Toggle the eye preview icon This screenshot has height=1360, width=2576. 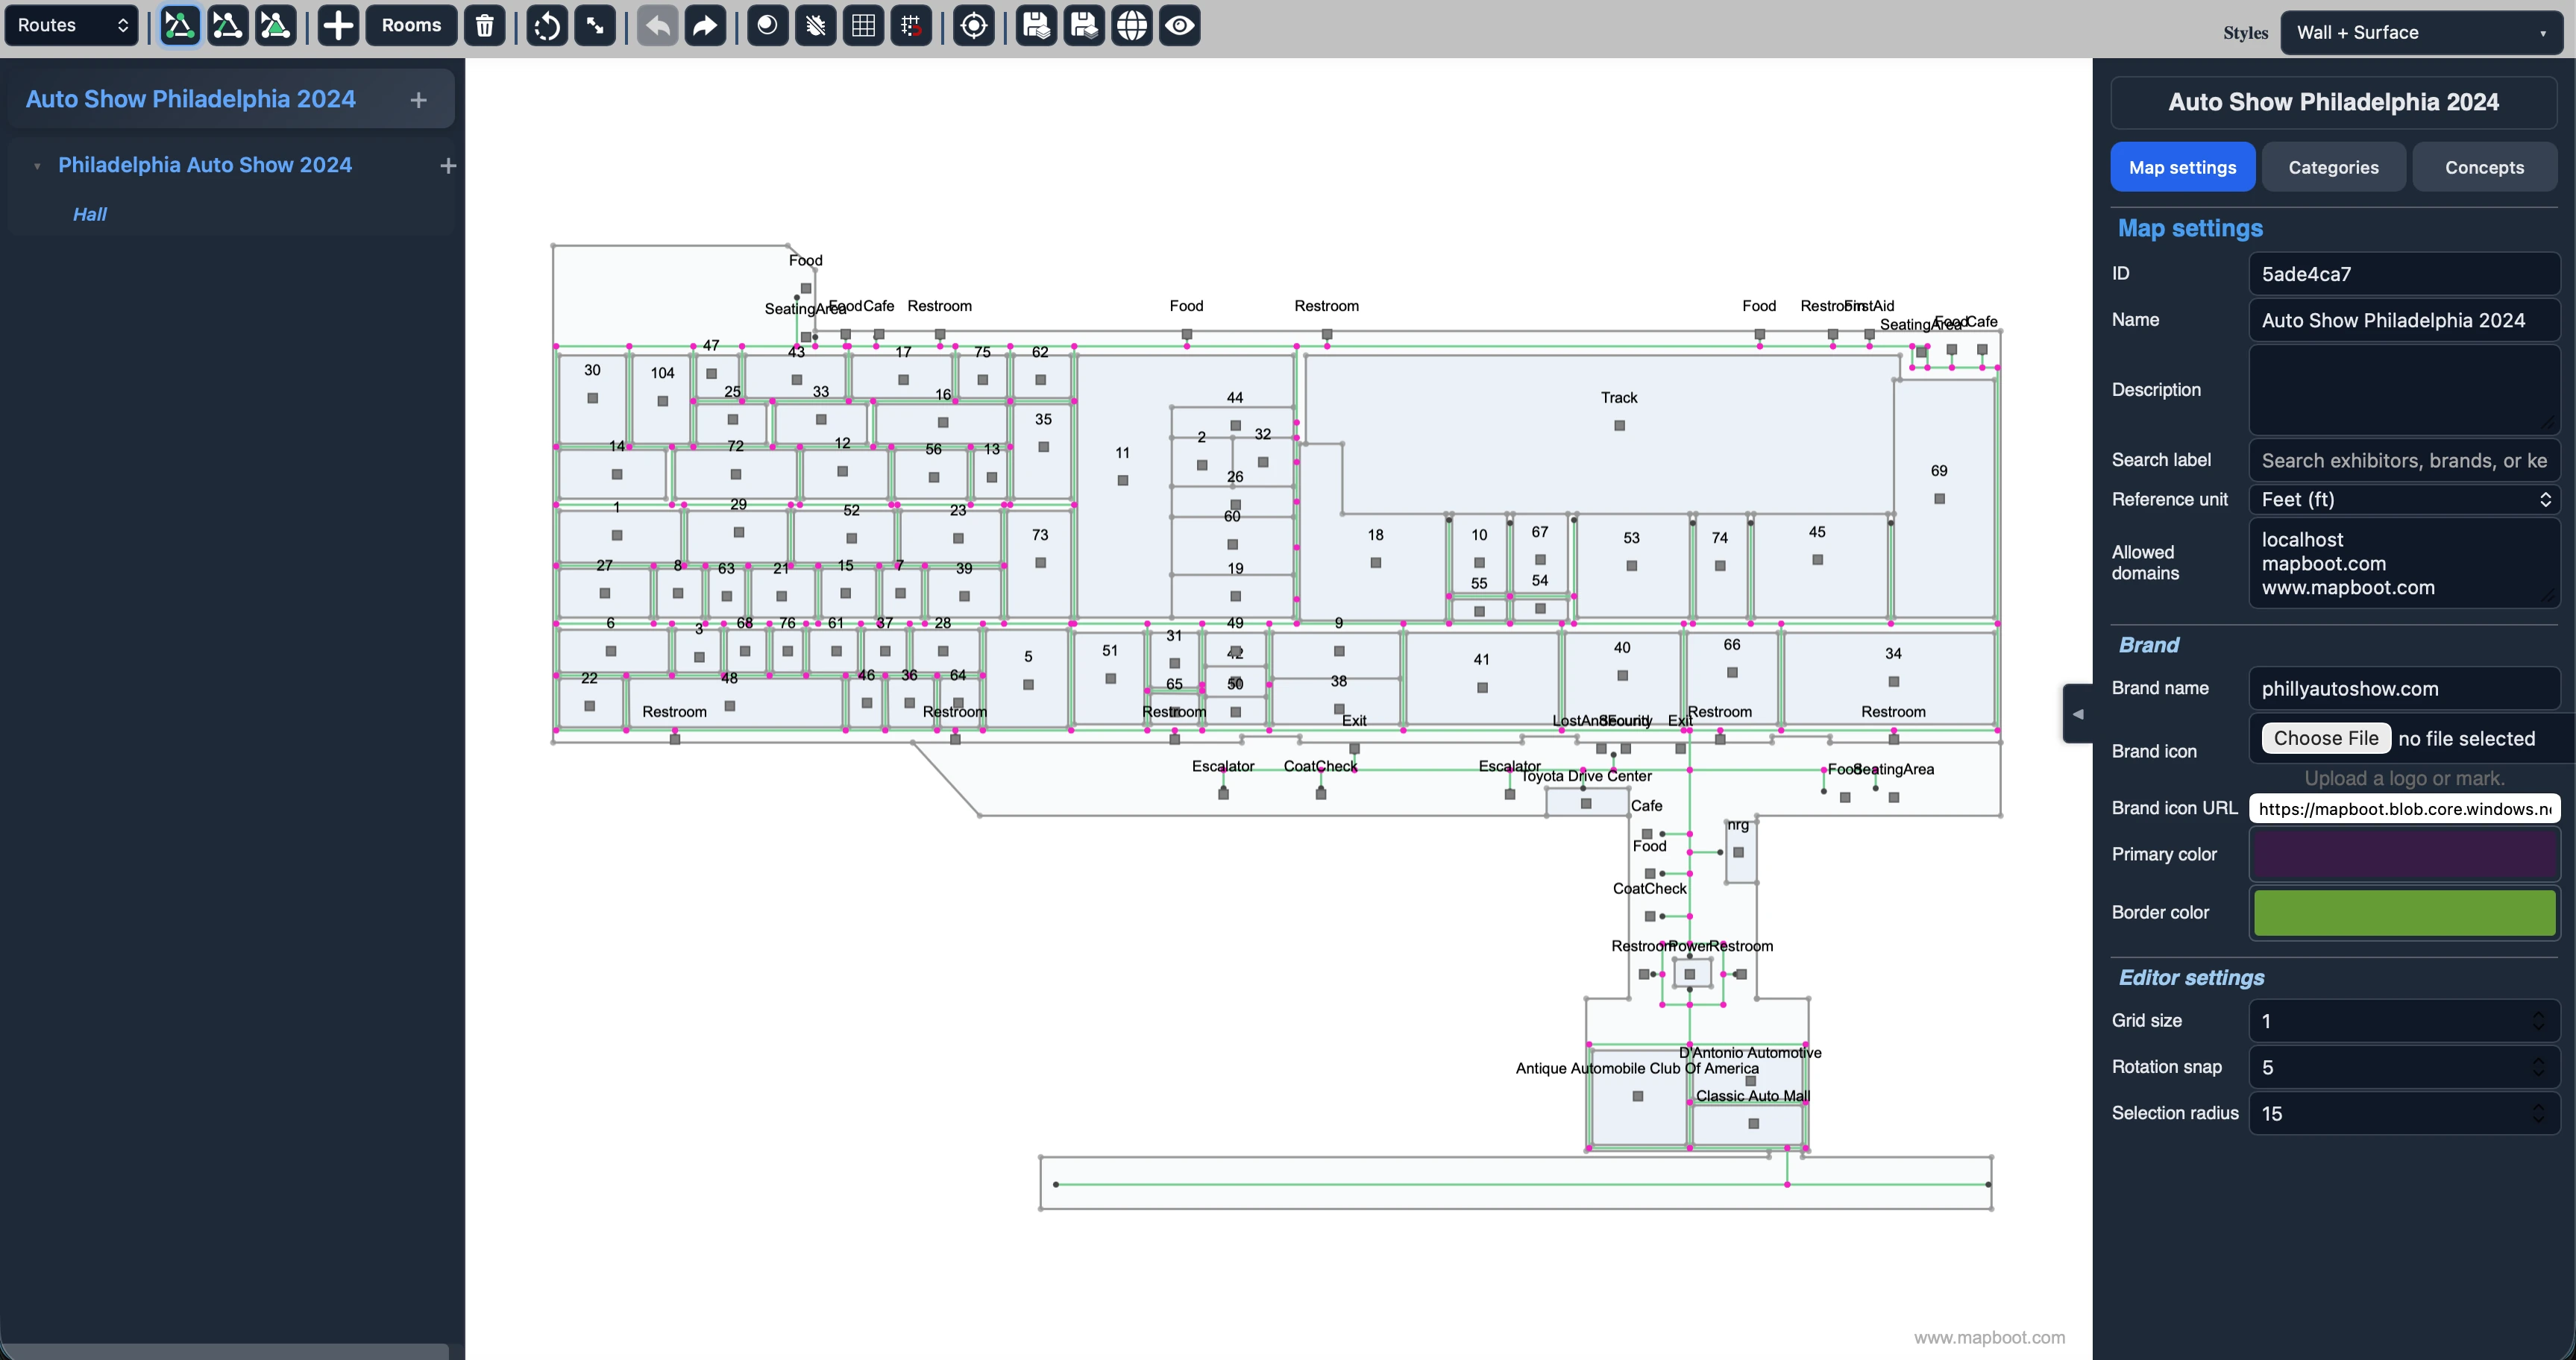pos(1180,25)
